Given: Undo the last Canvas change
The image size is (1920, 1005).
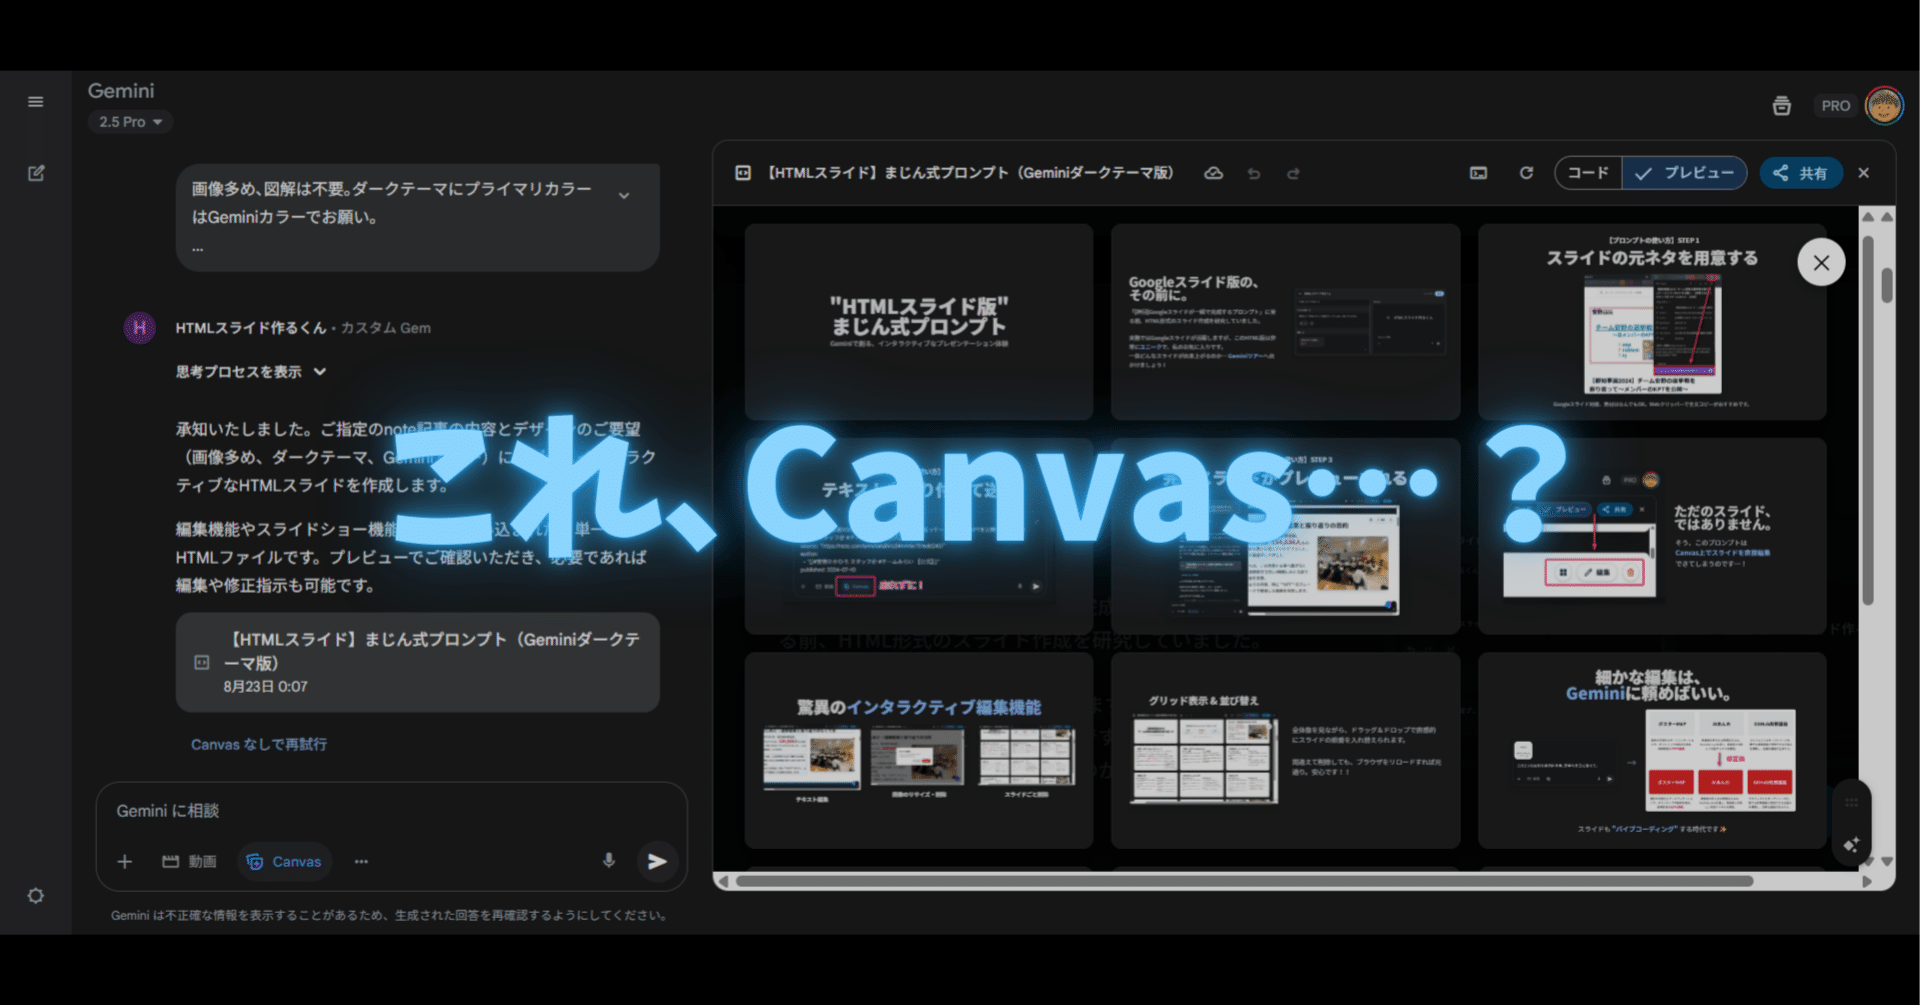Looking at the screenshot, I should (x=1254, y=172).
